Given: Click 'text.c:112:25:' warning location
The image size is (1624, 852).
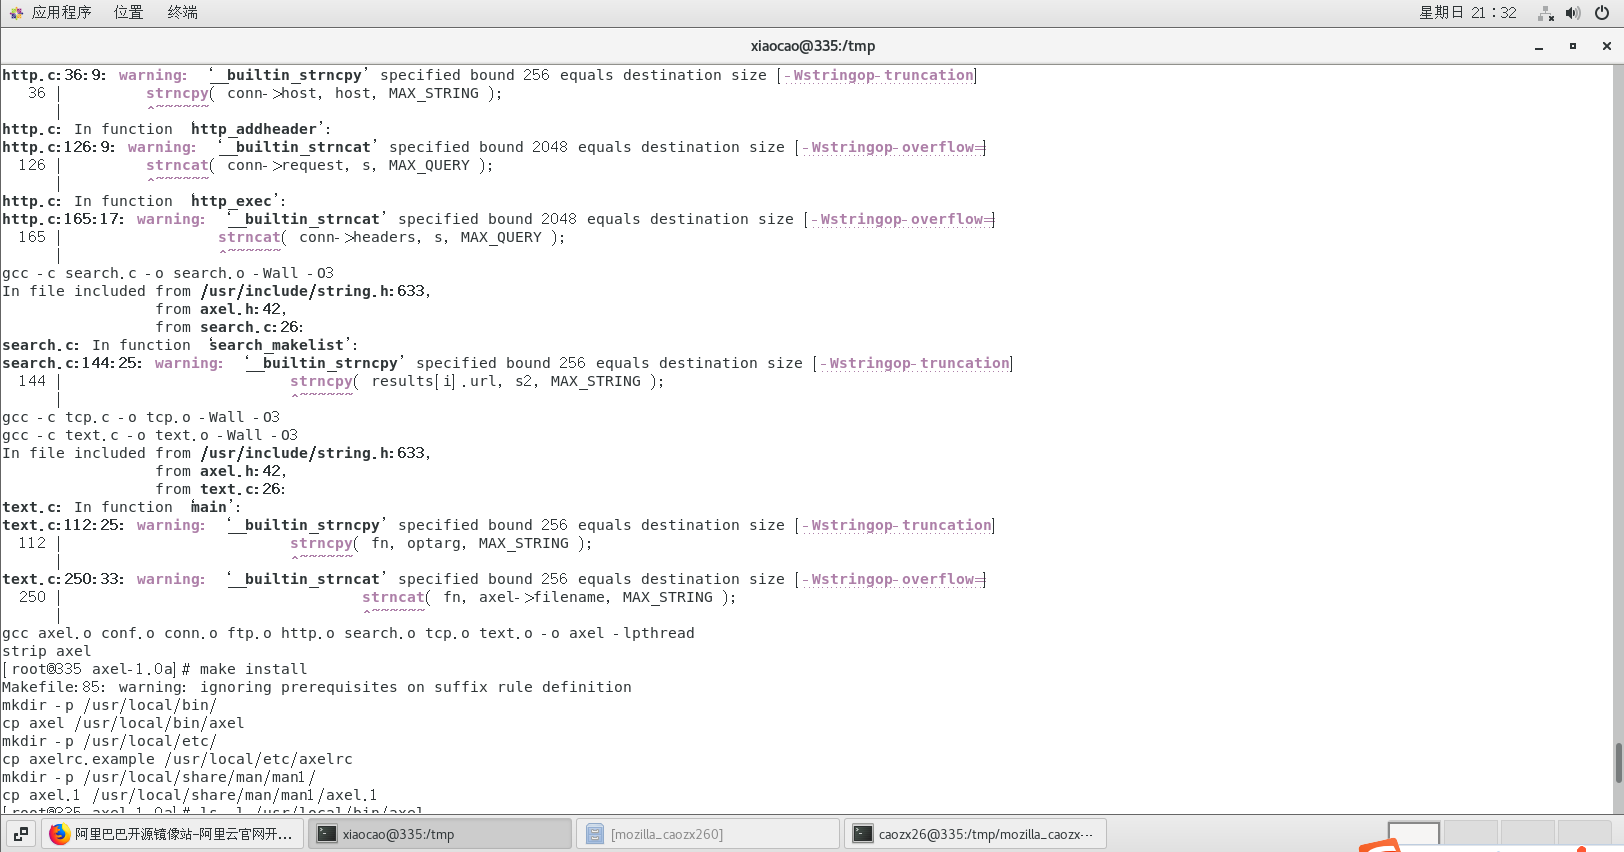Looking at the screenshot, I should (x=63, y=525).
